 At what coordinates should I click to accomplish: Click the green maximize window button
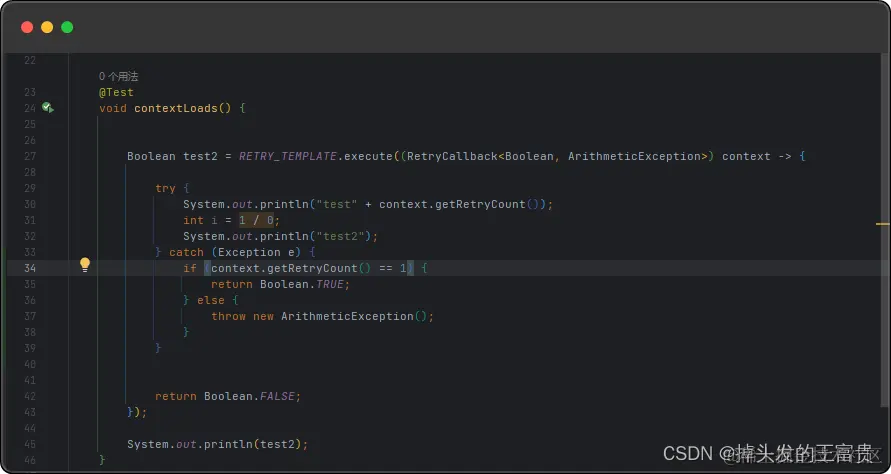[x=67, y=27]
